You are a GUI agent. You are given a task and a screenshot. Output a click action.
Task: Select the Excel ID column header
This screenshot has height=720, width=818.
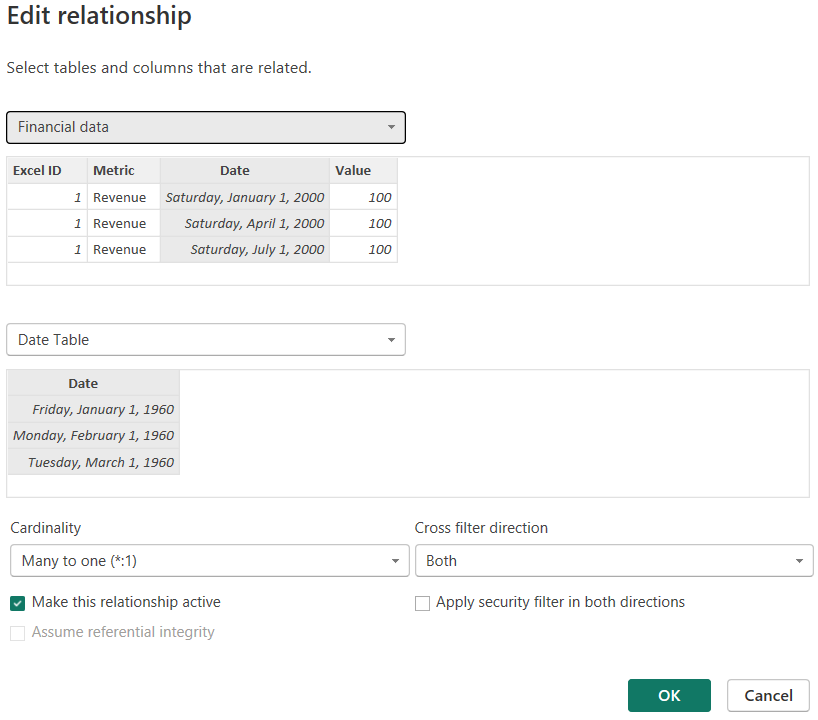pos(47,171)
